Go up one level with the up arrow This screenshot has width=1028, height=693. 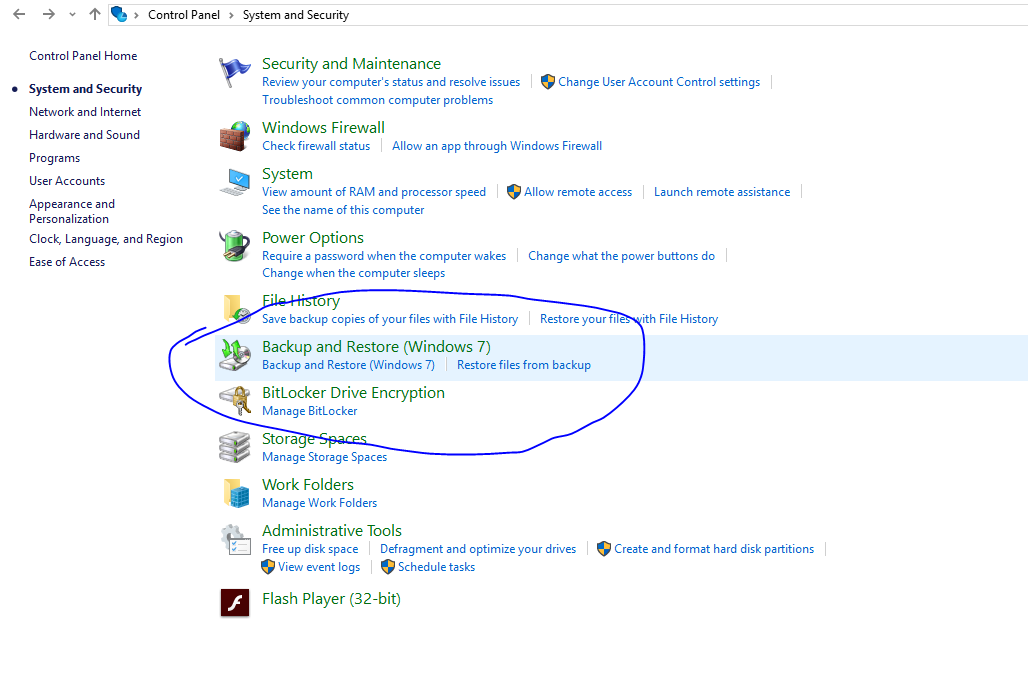tap(95, 14)
